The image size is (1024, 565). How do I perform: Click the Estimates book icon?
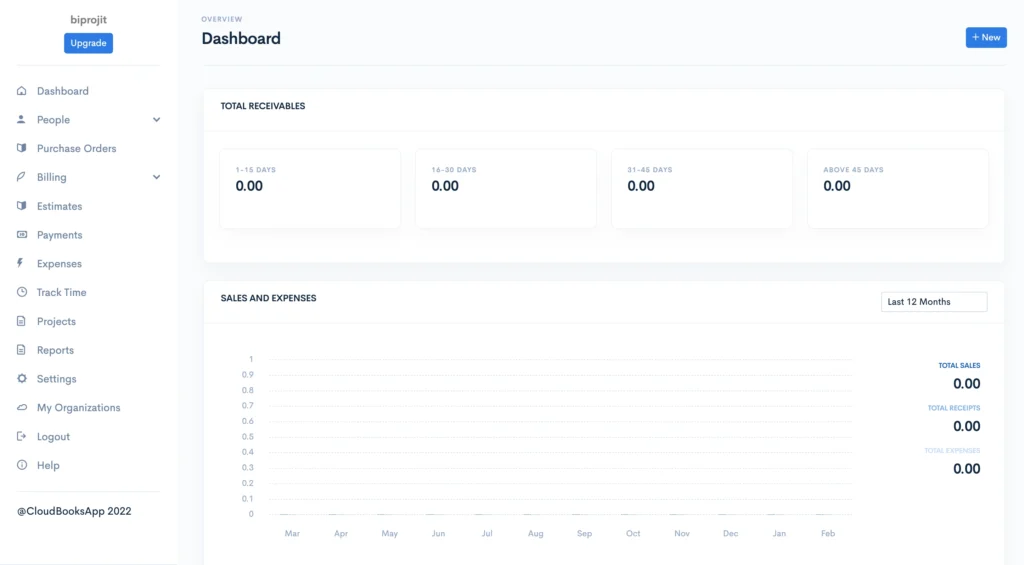[x=22, y=206]
